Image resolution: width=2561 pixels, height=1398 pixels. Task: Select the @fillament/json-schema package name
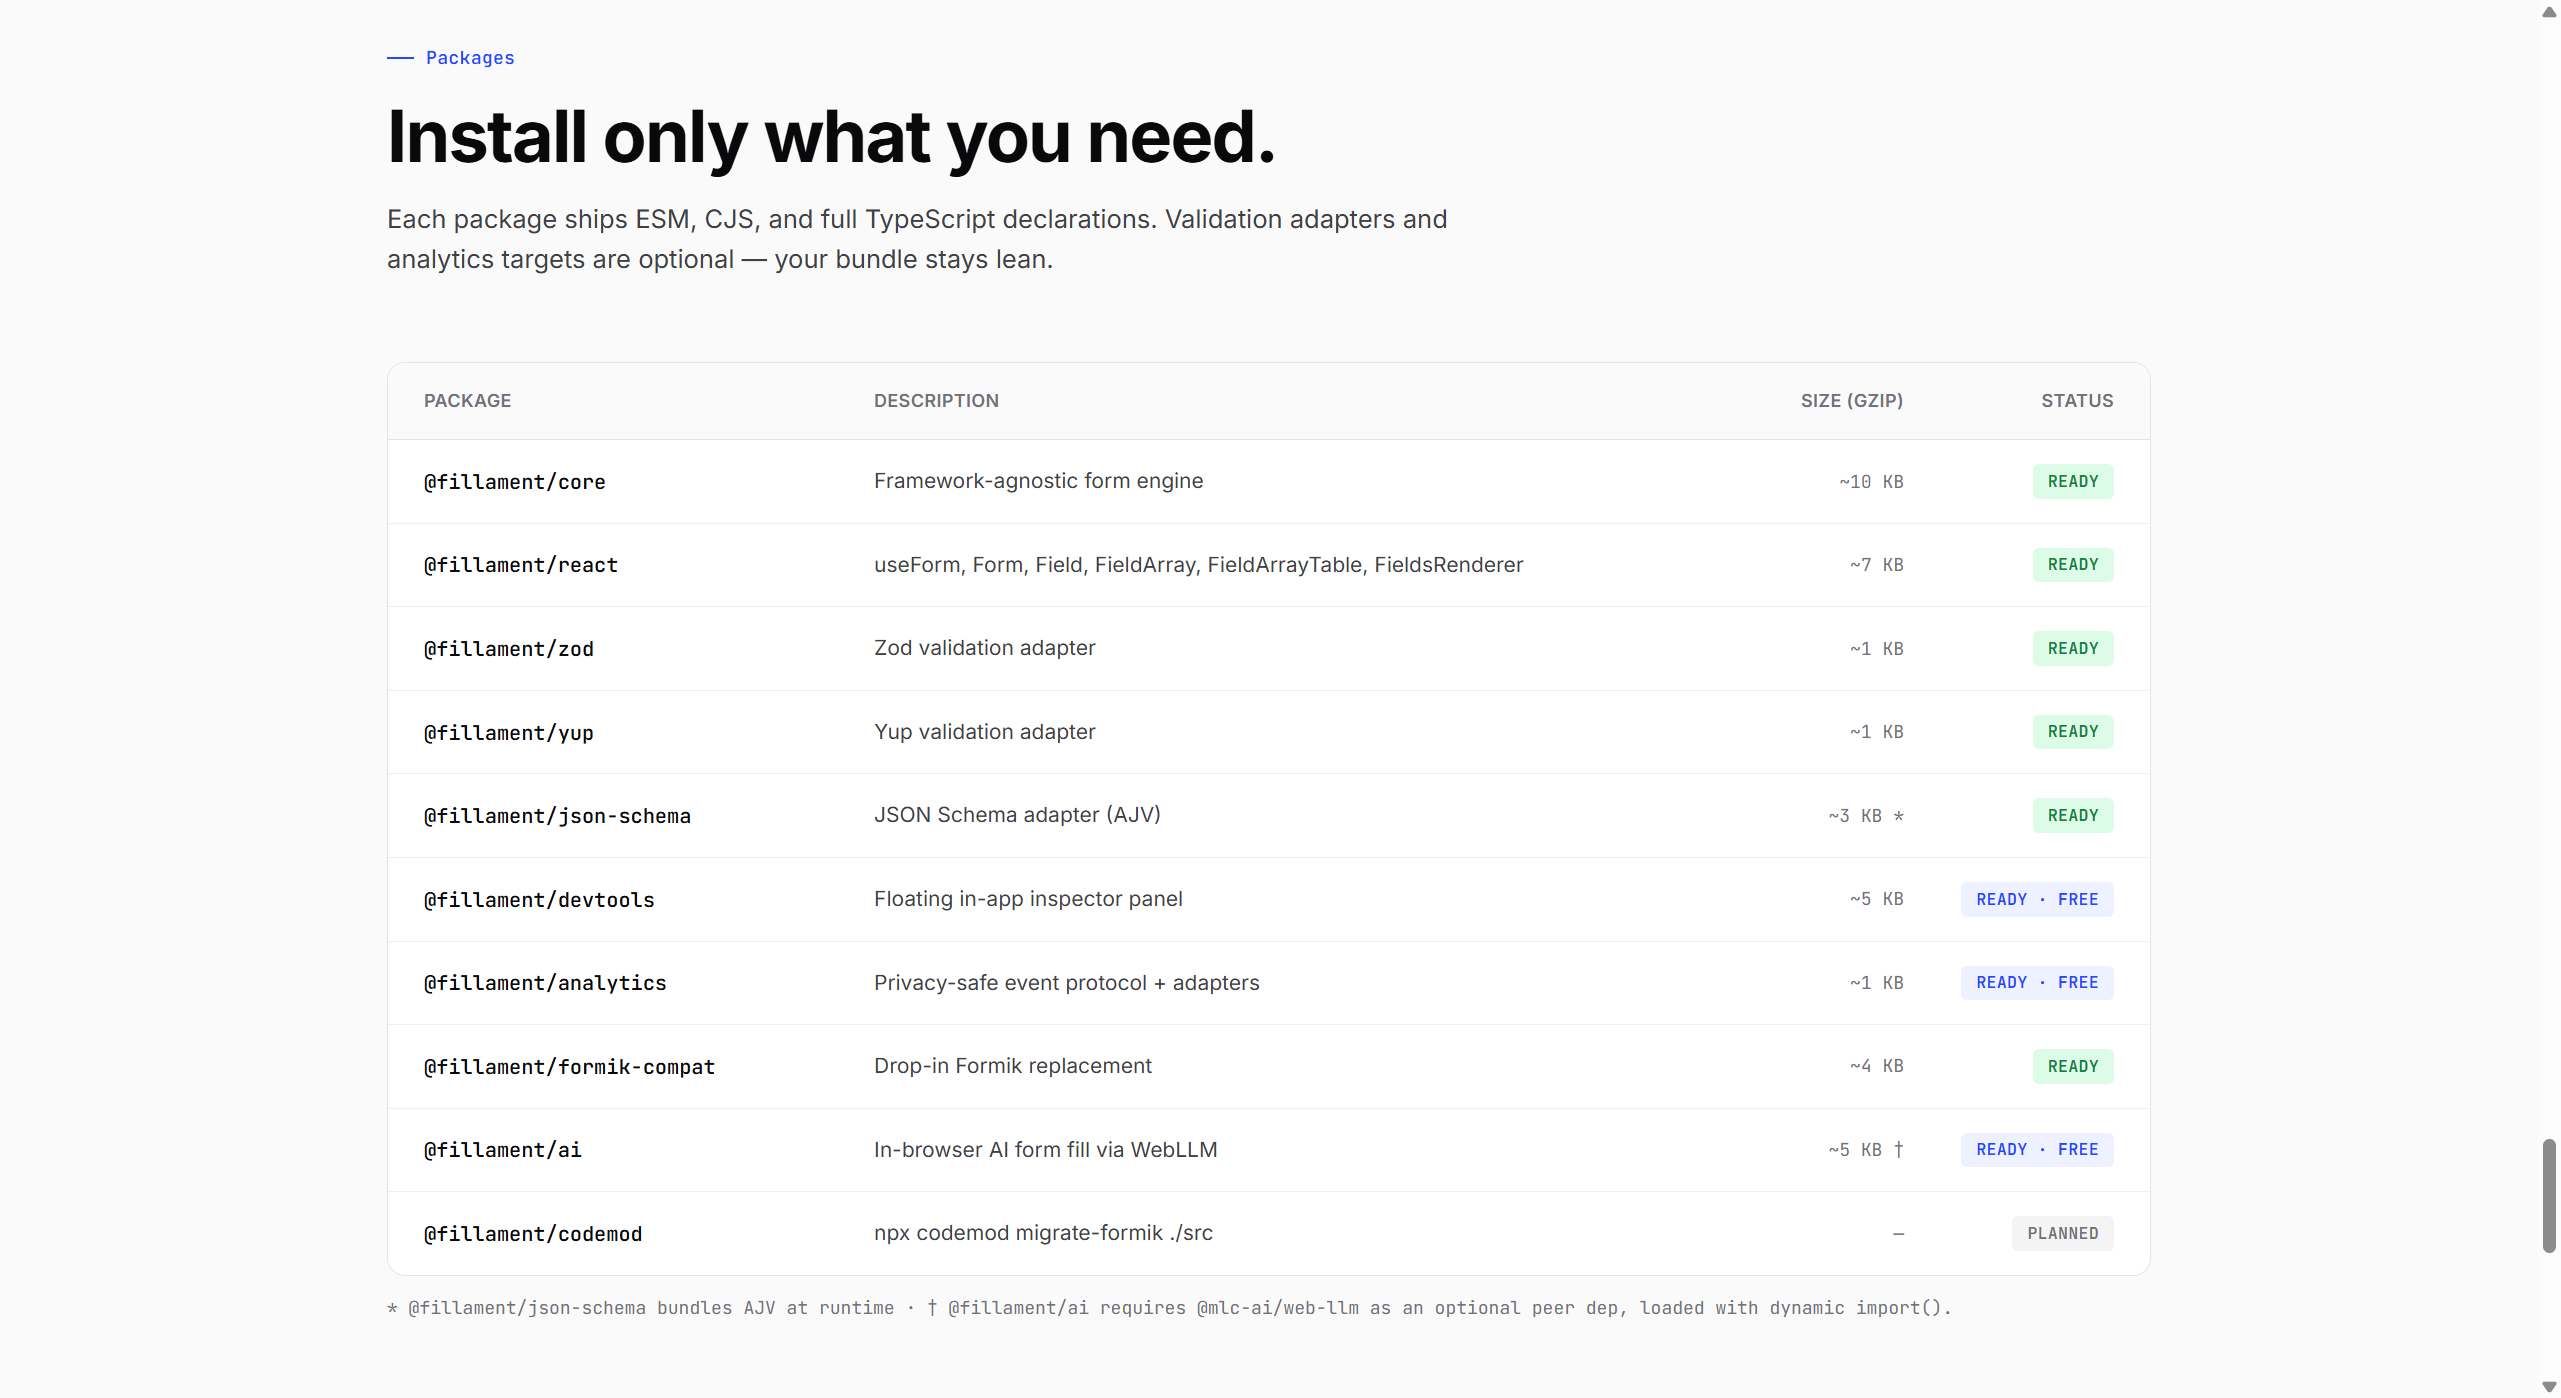[557, 816]
